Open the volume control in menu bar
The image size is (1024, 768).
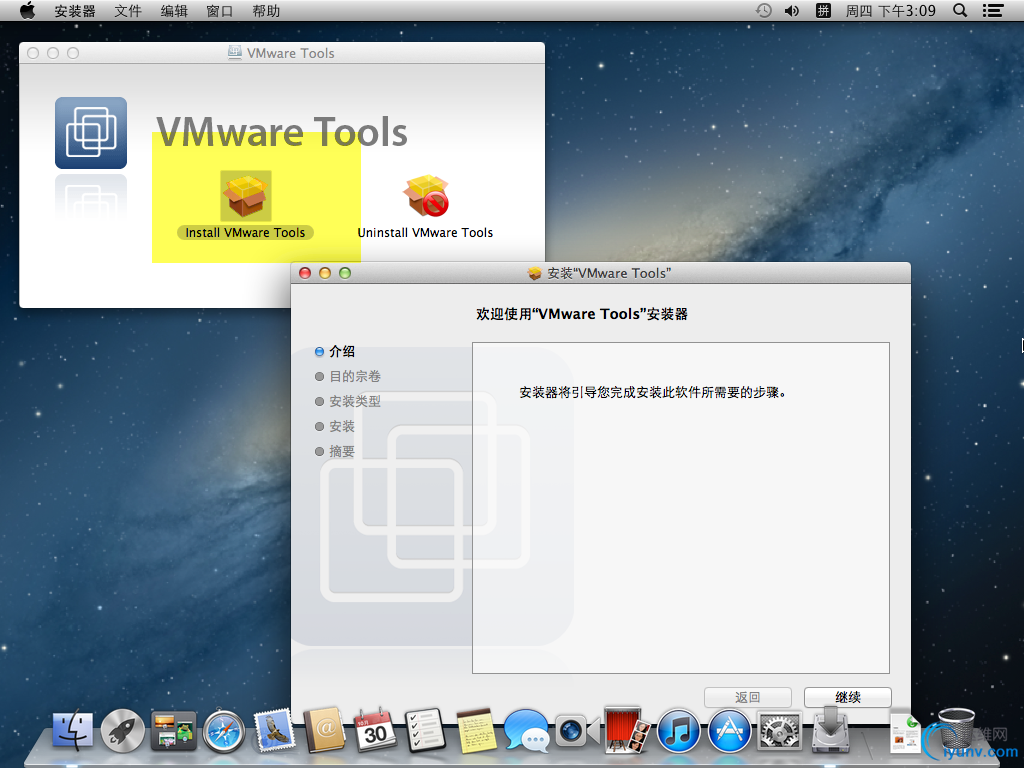coord(792,10)
